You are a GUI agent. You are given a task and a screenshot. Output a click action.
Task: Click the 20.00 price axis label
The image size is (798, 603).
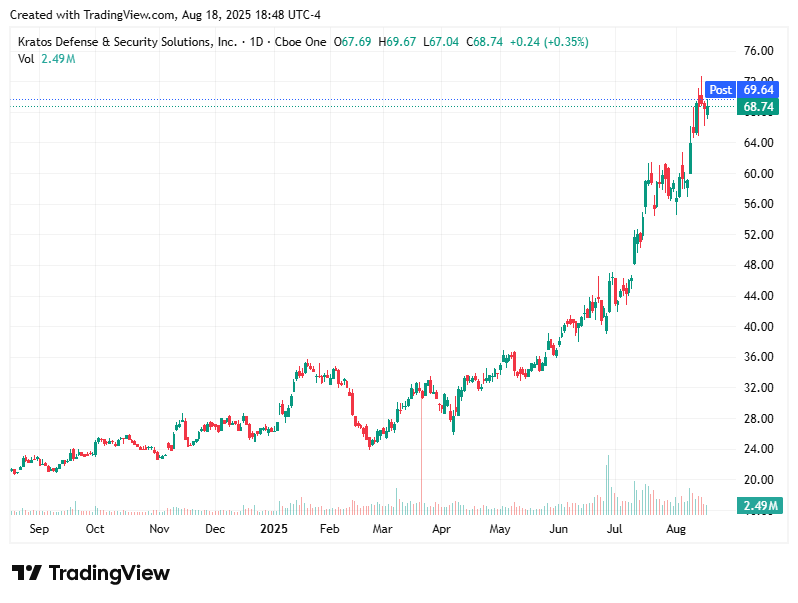pyautogui.click(x=758, y=480)
